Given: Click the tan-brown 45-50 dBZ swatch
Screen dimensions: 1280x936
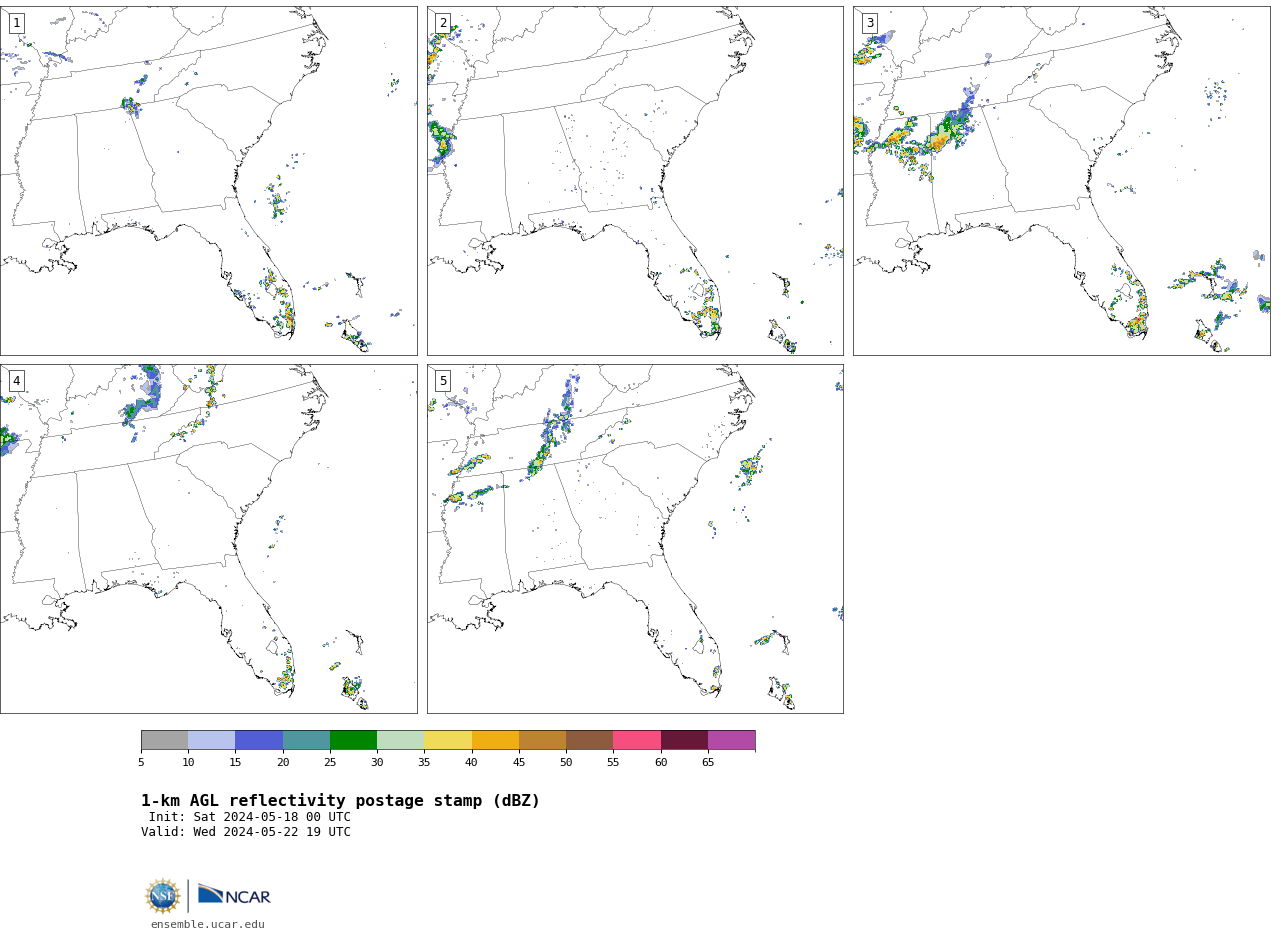Looking at the screenshot, I should click(x=542, y=740).
